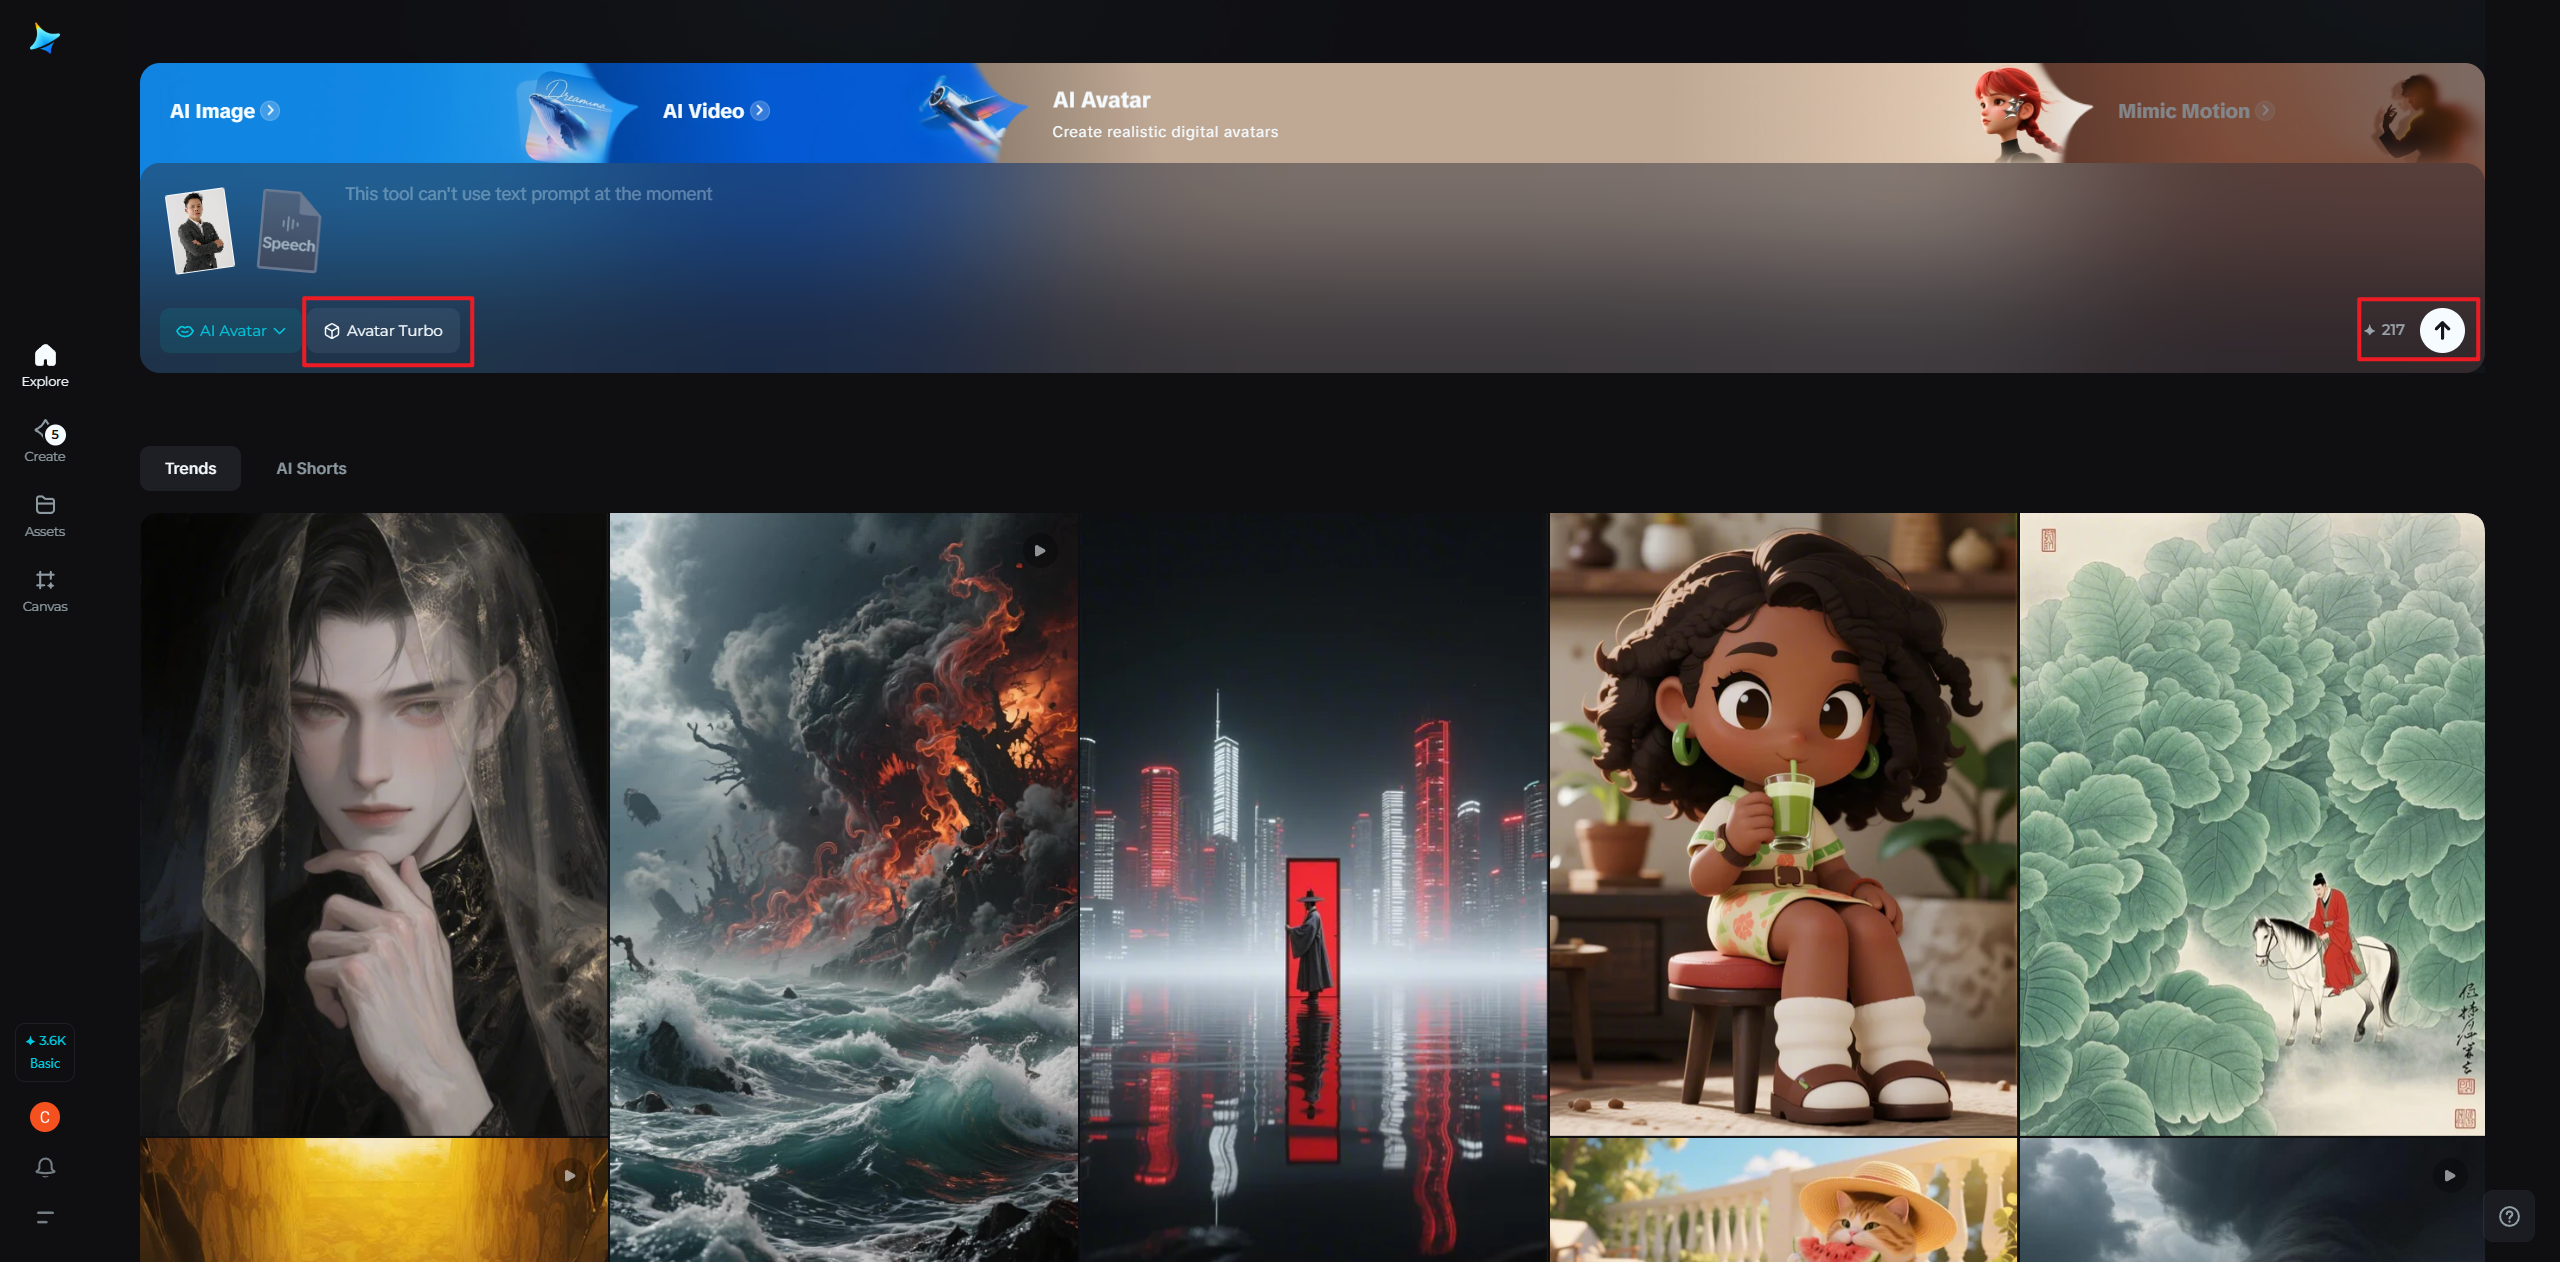The height and width of the screenshot is (1262, 2560).
Task: View your 3.6K Basic credits
Action: click(x=44, y=1052)
